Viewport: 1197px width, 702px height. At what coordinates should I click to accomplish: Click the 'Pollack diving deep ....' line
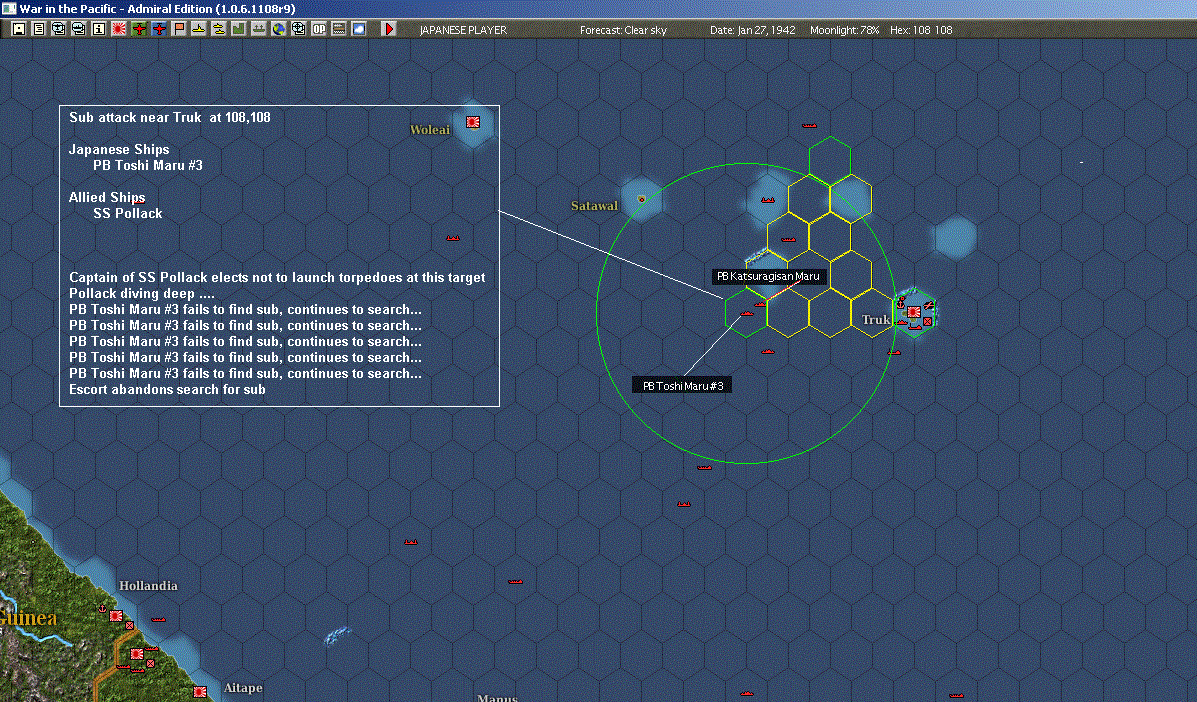(141, 294)
